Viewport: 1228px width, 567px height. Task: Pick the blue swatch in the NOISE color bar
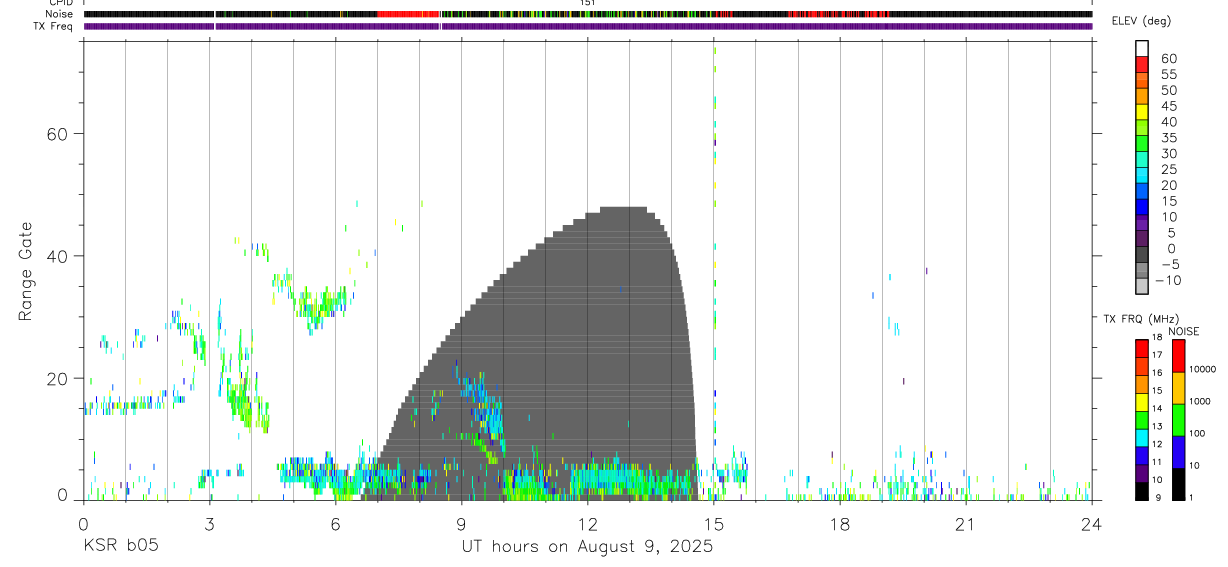tap(1179, 451)
